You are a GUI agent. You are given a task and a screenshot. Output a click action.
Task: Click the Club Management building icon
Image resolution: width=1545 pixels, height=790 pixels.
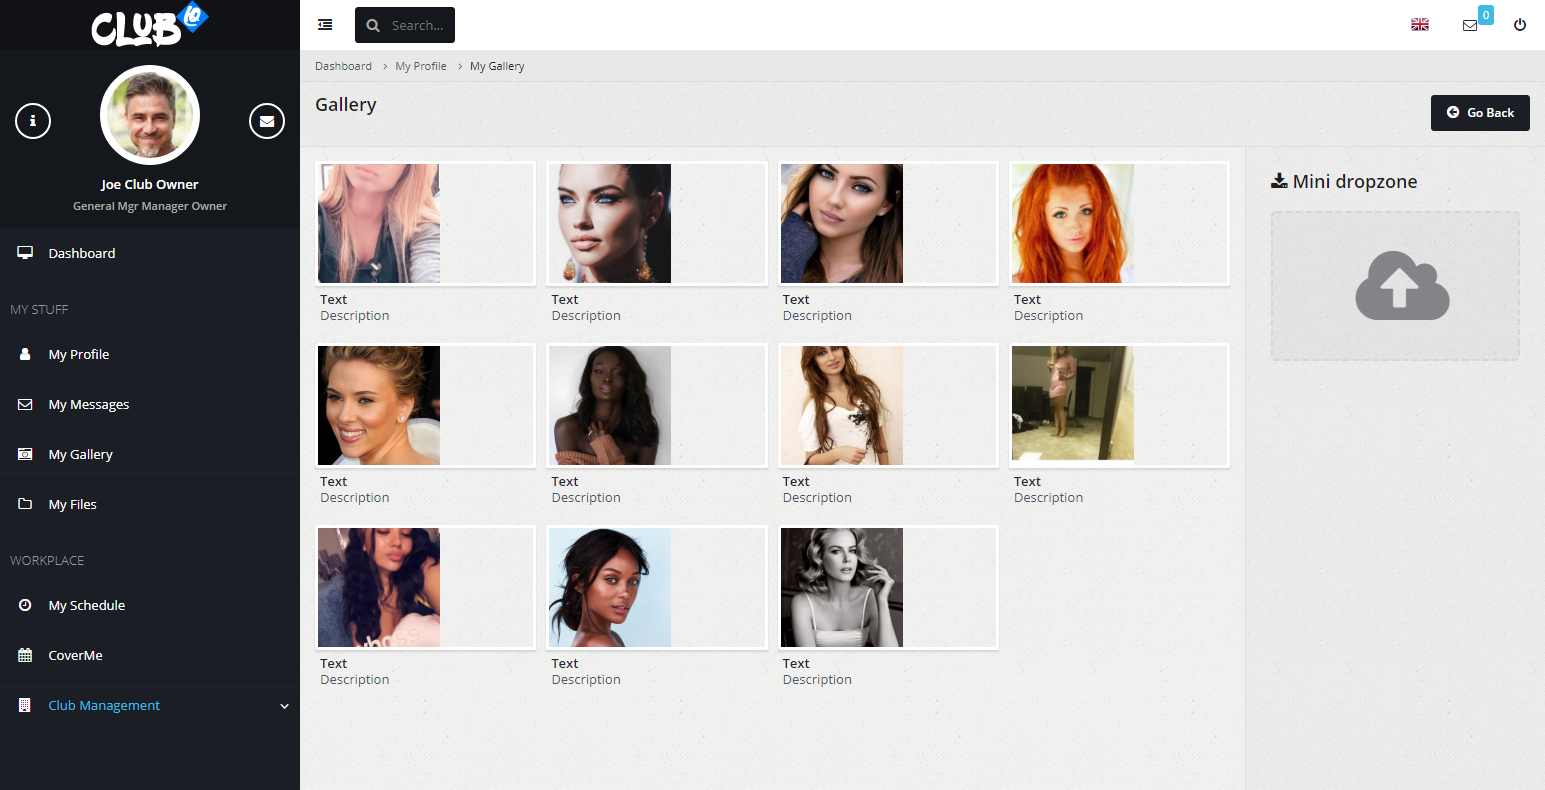tap(25, 705)
